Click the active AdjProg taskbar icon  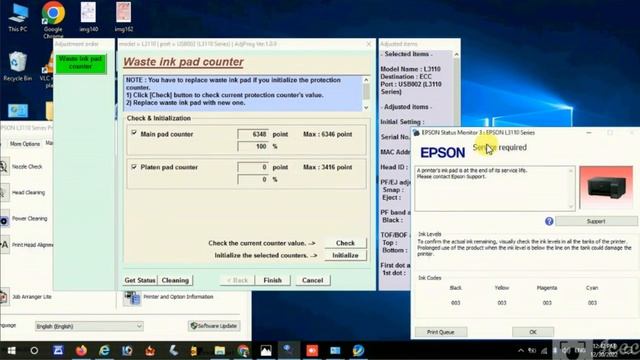click(x=289, y=351)
